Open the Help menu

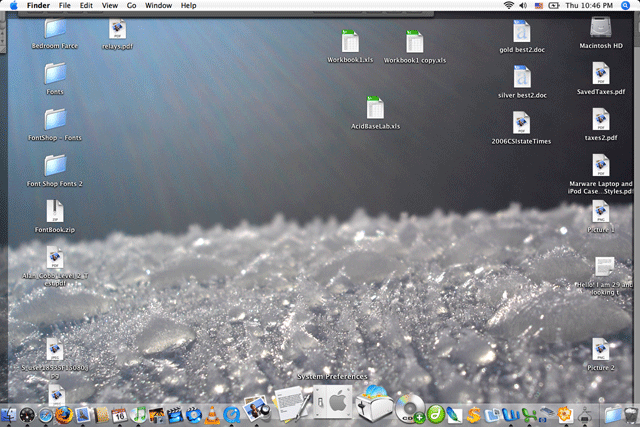click(189, 5)
